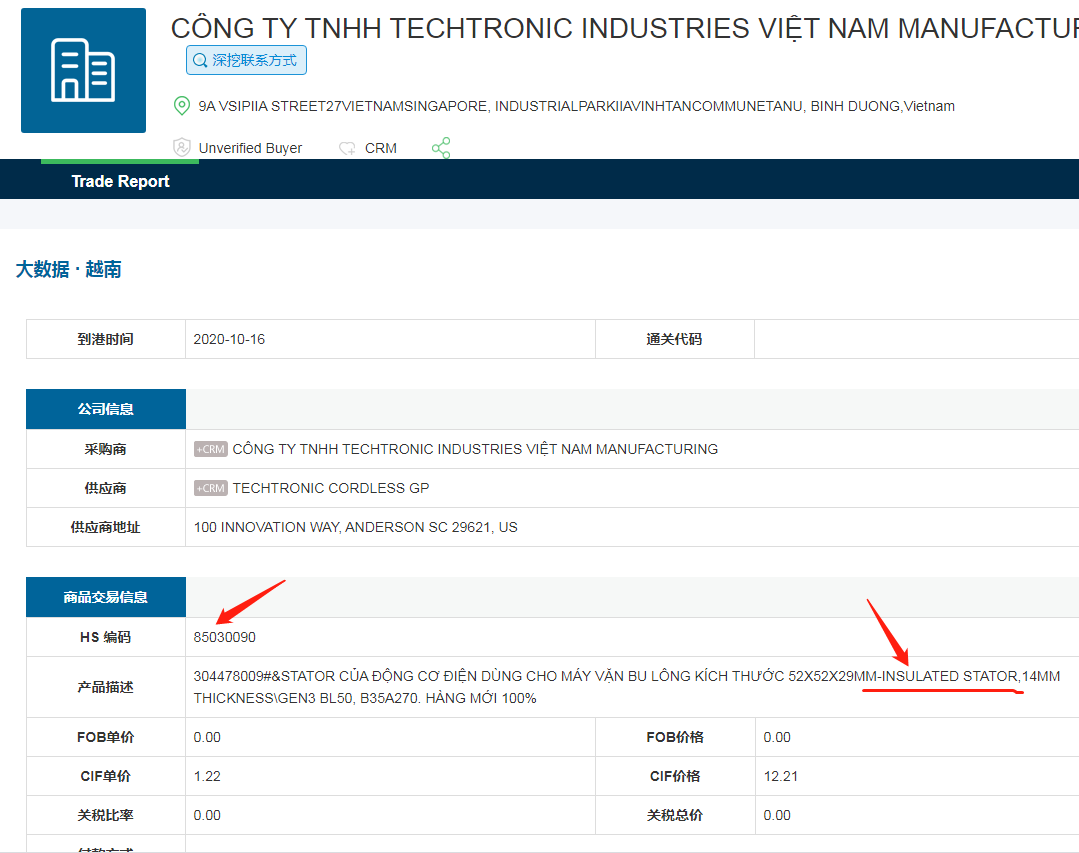Viewport: 1079px width, 853px height.
Task: Click the 供应商地址 label cell
Action: tap(105, 528)
